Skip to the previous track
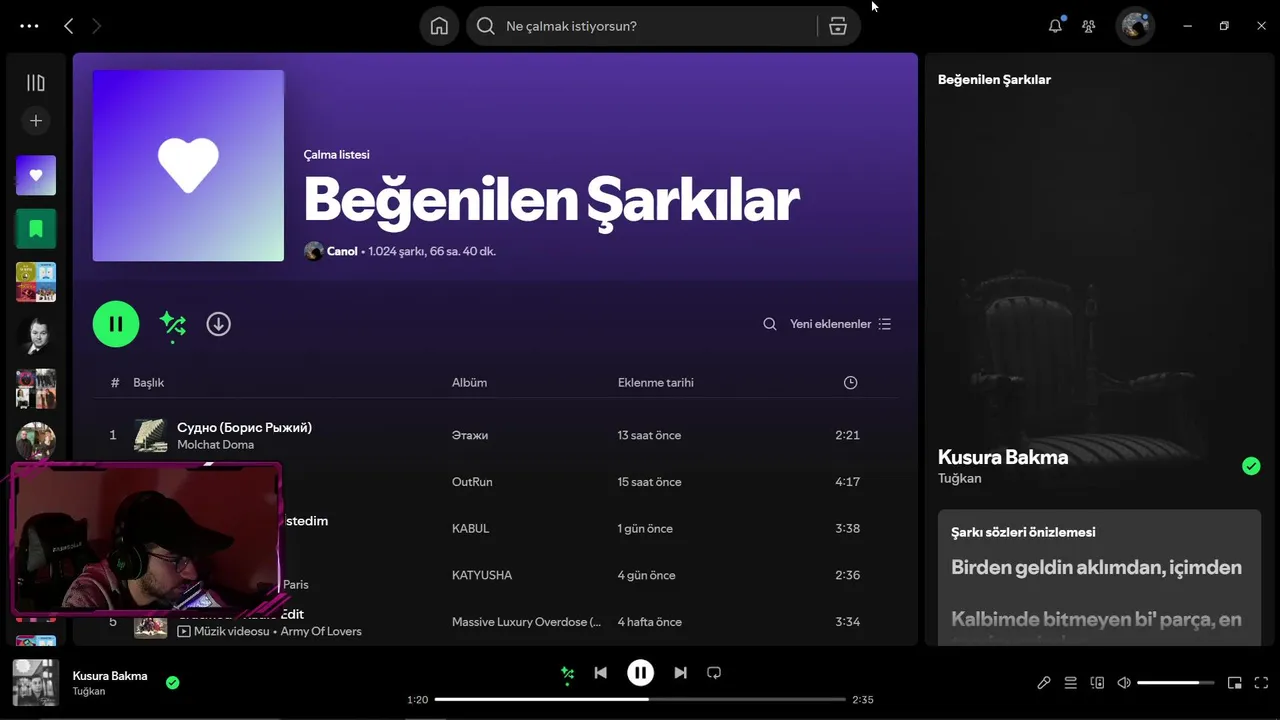The width and height of the screenshot is (1280, 720). pyautogui.click(x=600, y=673)
